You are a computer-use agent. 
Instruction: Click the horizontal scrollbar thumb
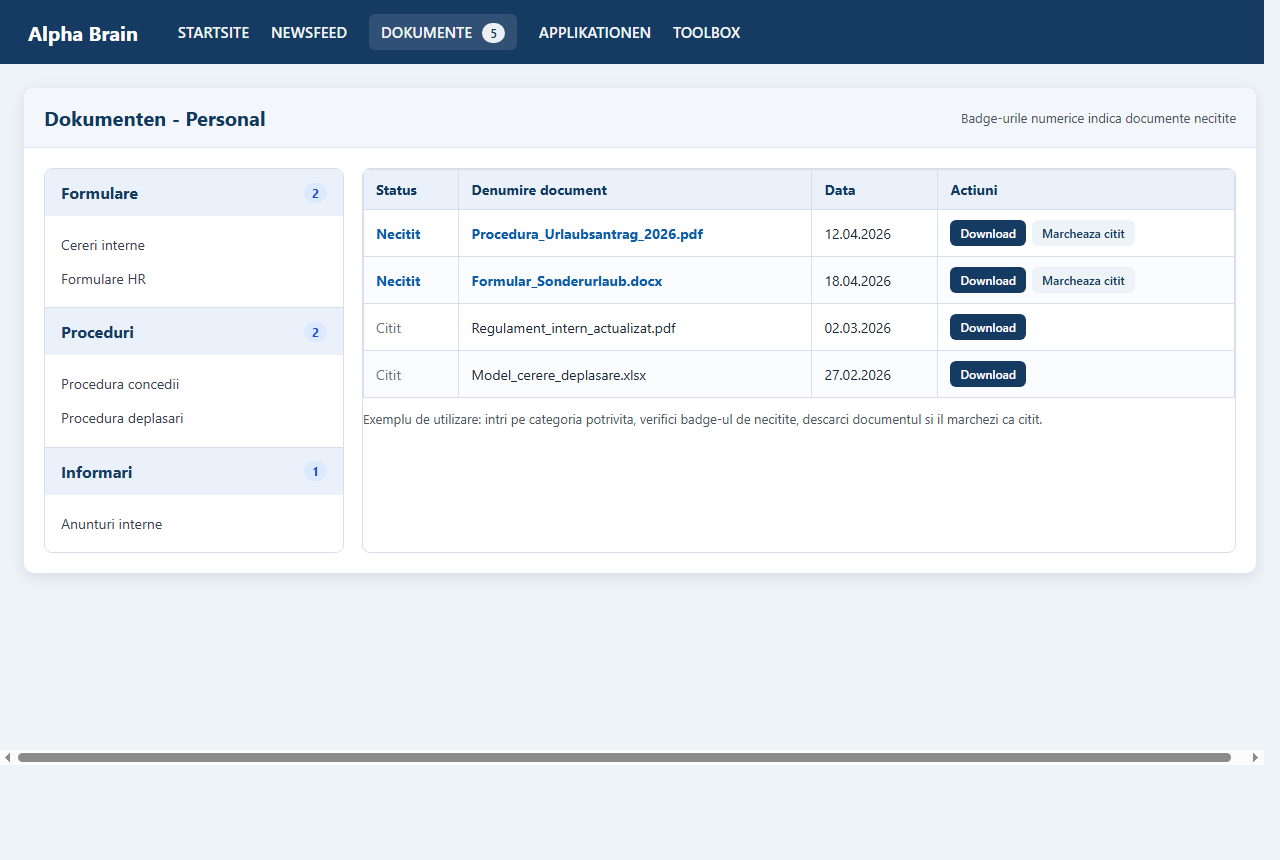[624, 757]
